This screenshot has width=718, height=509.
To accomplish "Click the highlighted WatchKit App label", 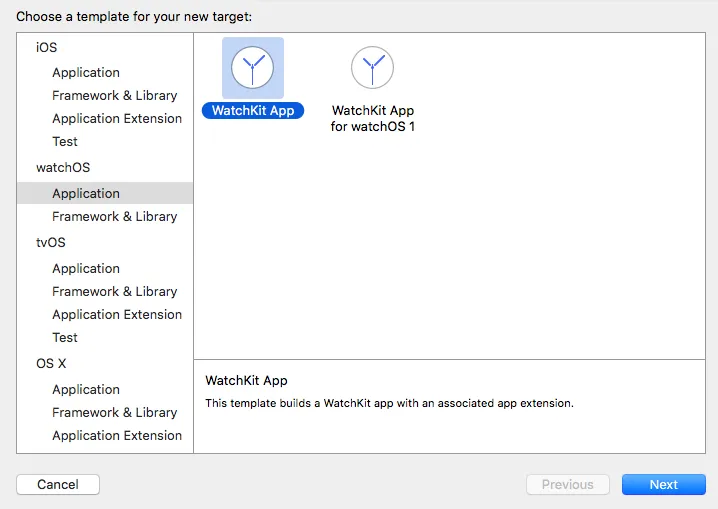I will point(253,110).
